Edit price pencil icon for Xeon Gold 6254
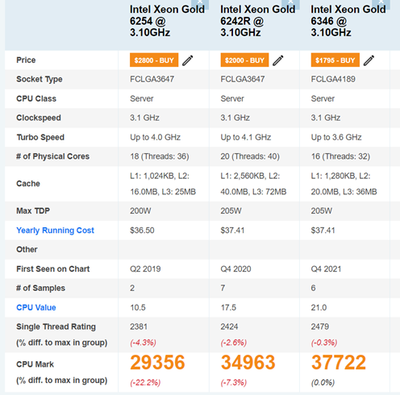Screen dimensions: 400x395 coord(188,60)
